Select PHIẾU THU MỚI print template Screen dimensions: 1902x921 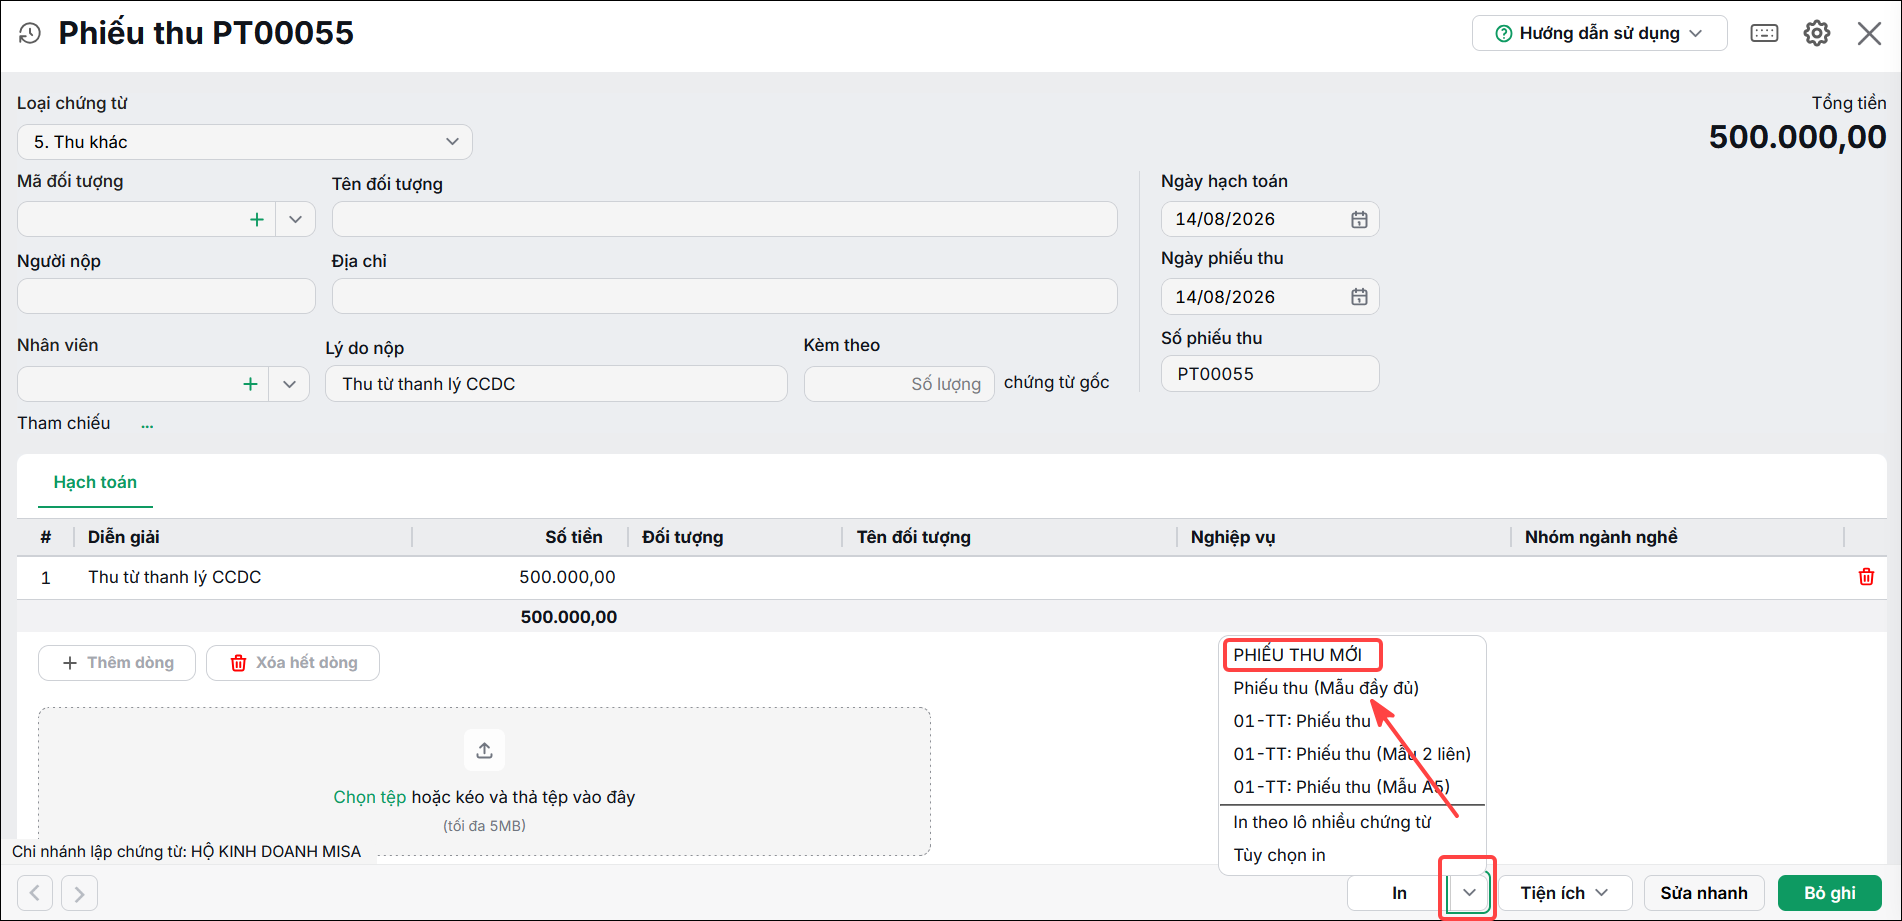pos(1298,655)
